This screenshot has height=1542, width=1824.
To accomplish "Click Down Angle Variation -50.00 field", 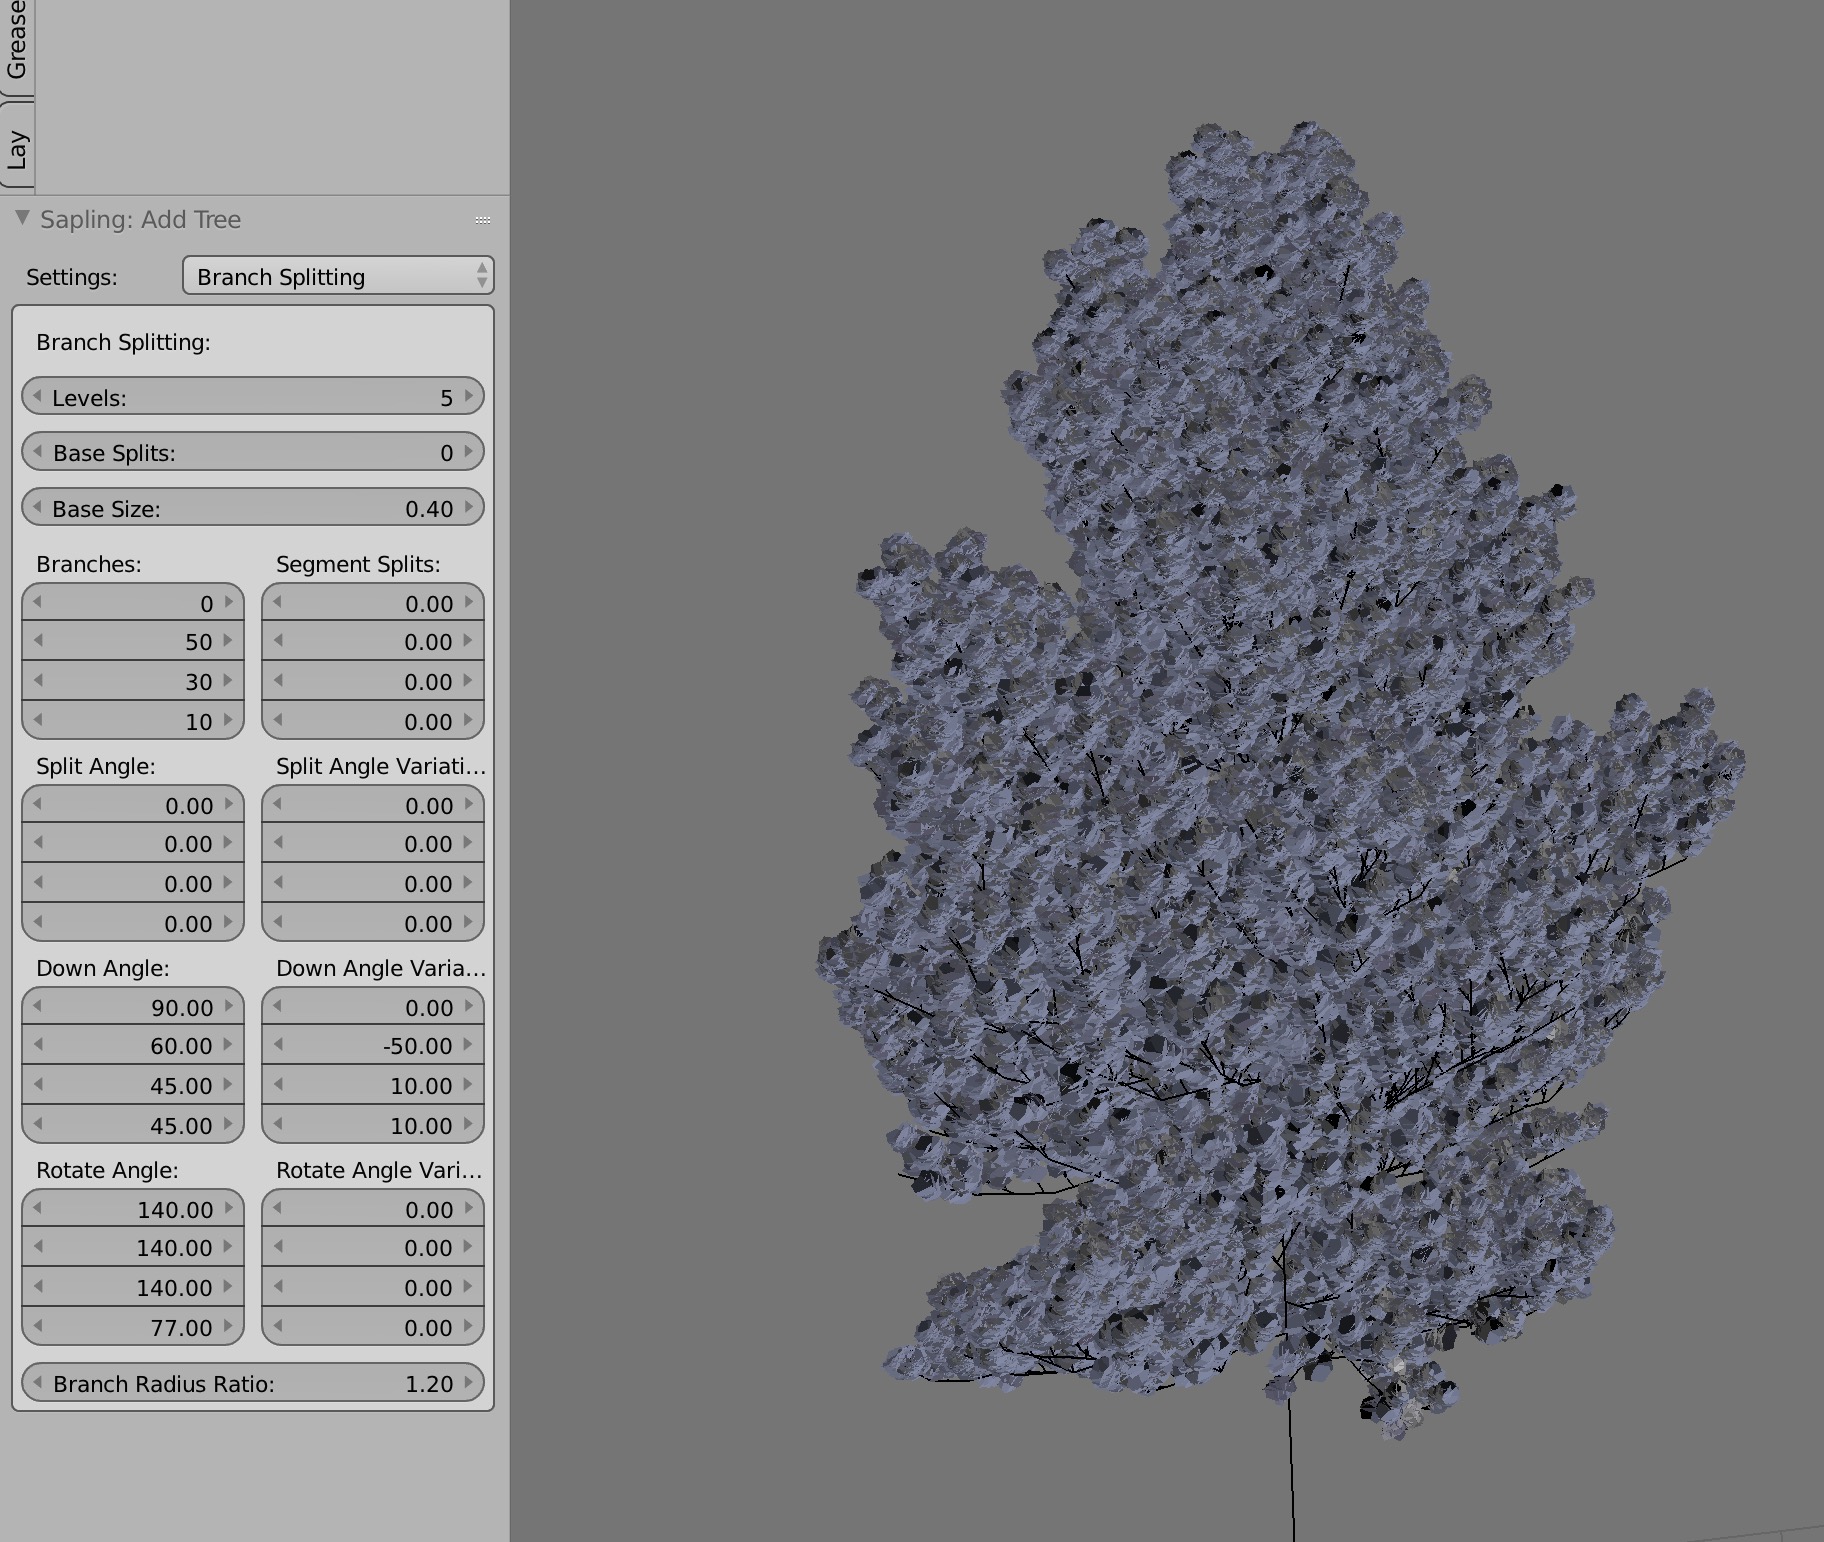I will 373,1045.
